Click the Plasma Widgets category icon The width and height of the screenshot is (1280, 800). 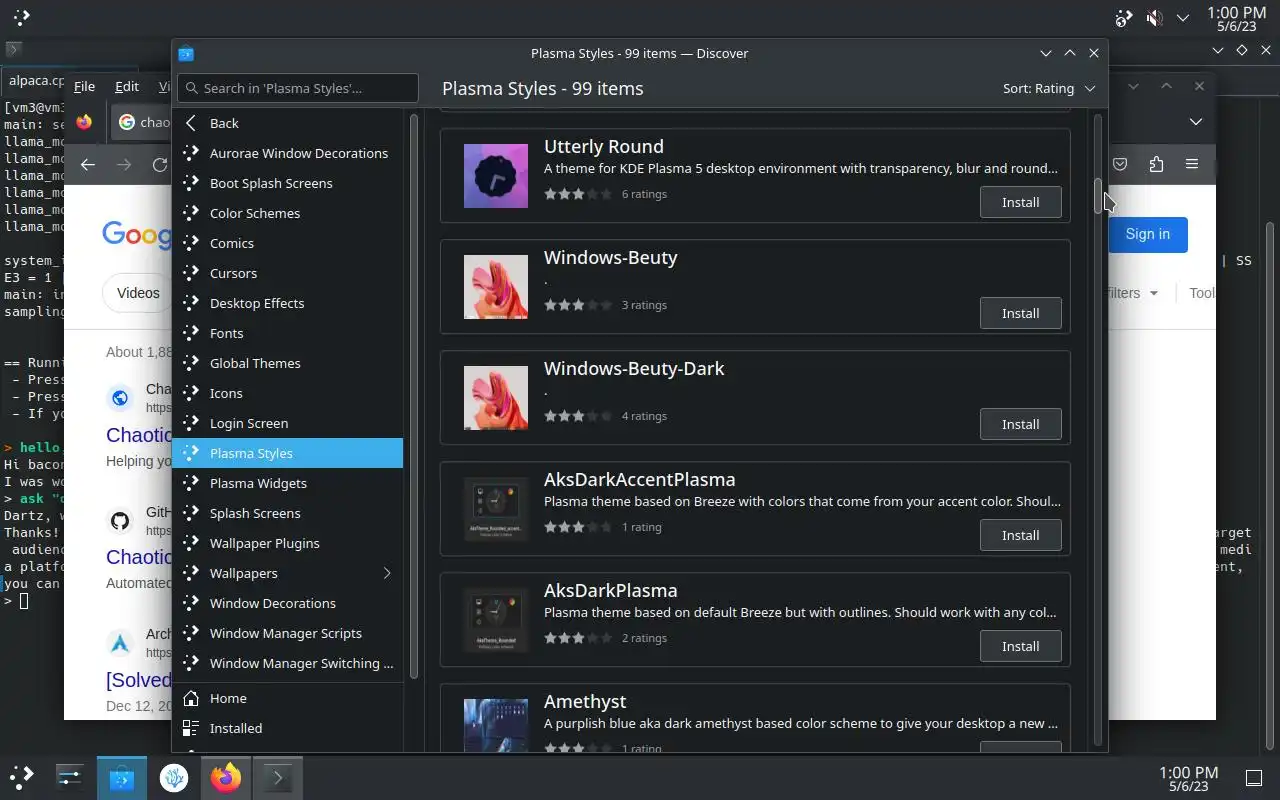(x=191, y=483)
